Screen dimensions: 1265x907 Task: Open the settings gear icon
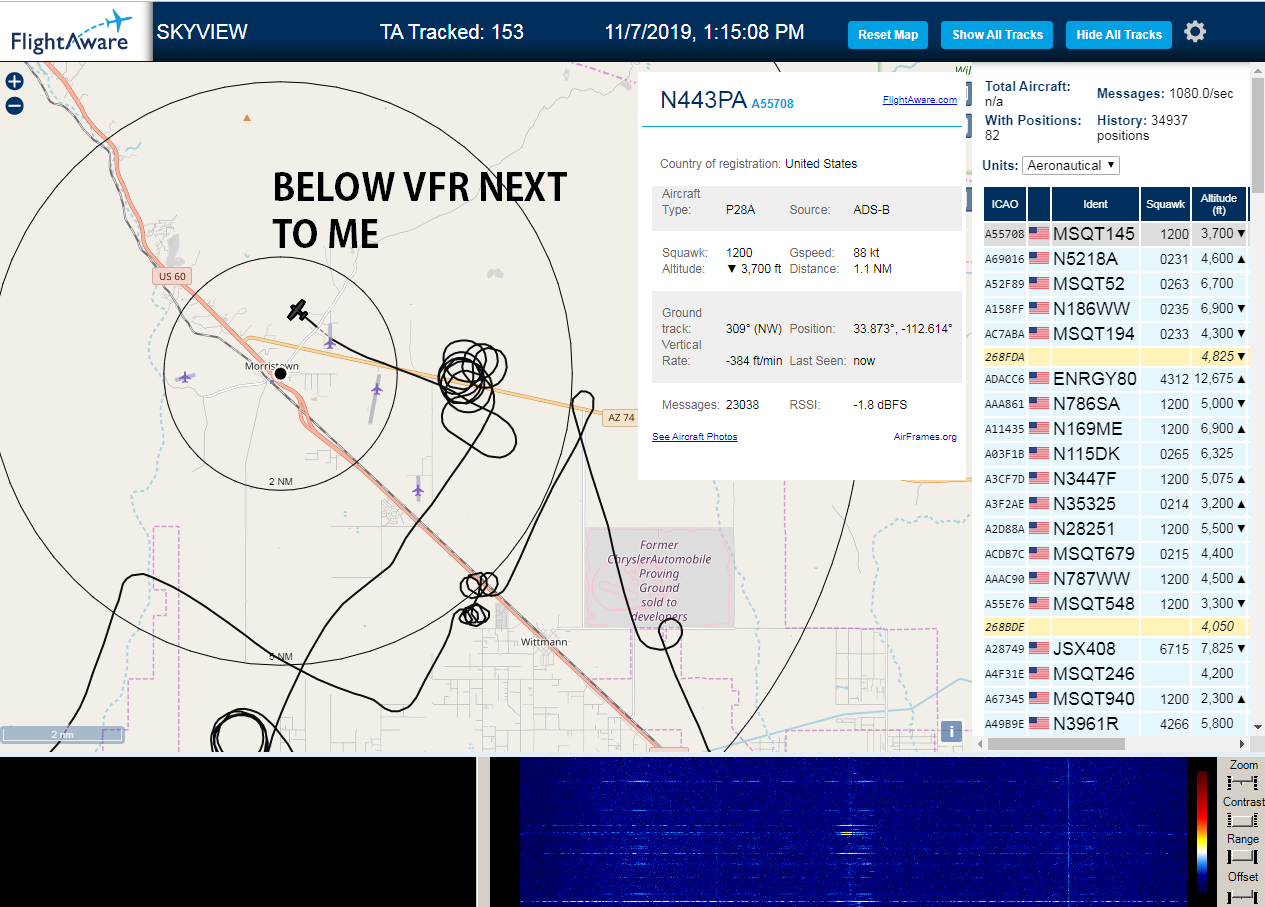(1194, 32)
